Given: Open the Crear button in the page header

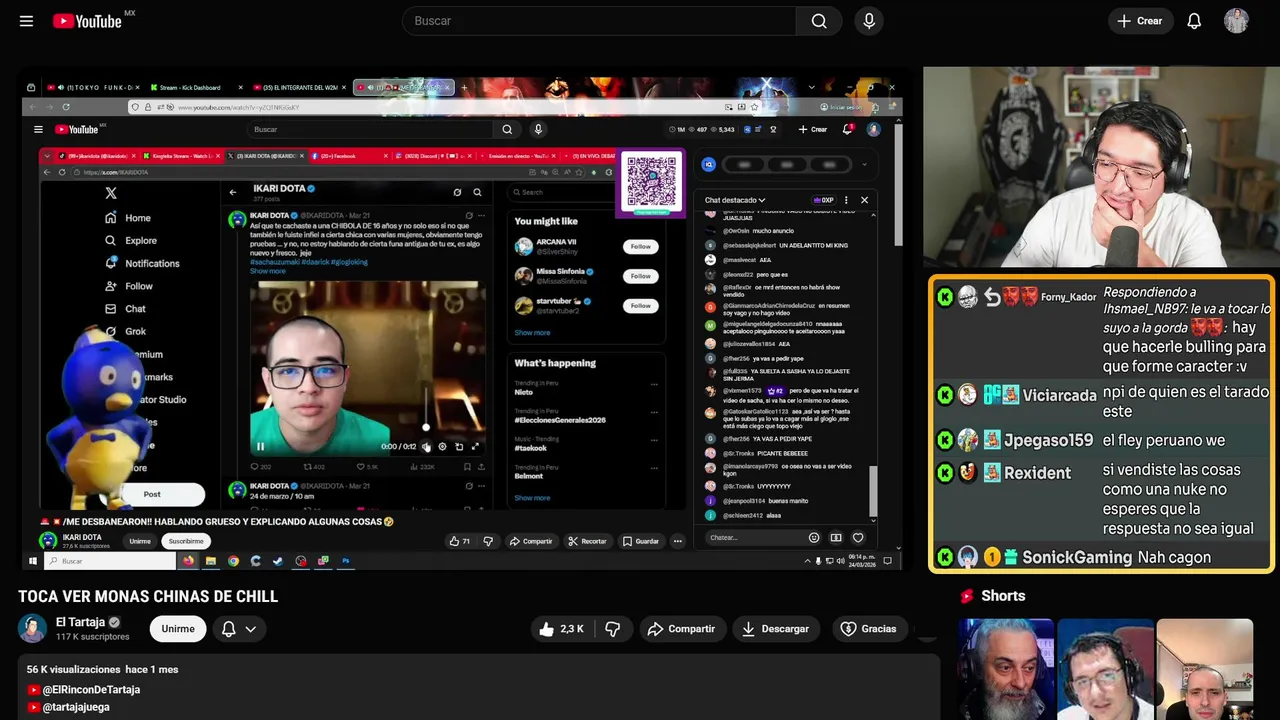Looking at the screenshot, I should 1140,21.
